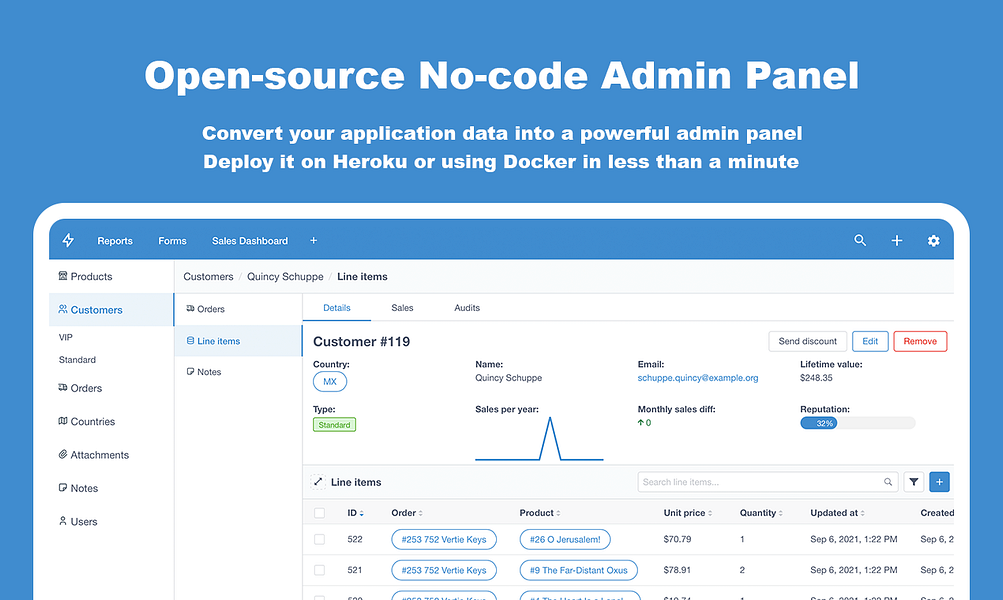Screen dimensions: 1003x600
Task: Open order #253 752 Vertie Keys in row 522
Action: pos(444,539)
